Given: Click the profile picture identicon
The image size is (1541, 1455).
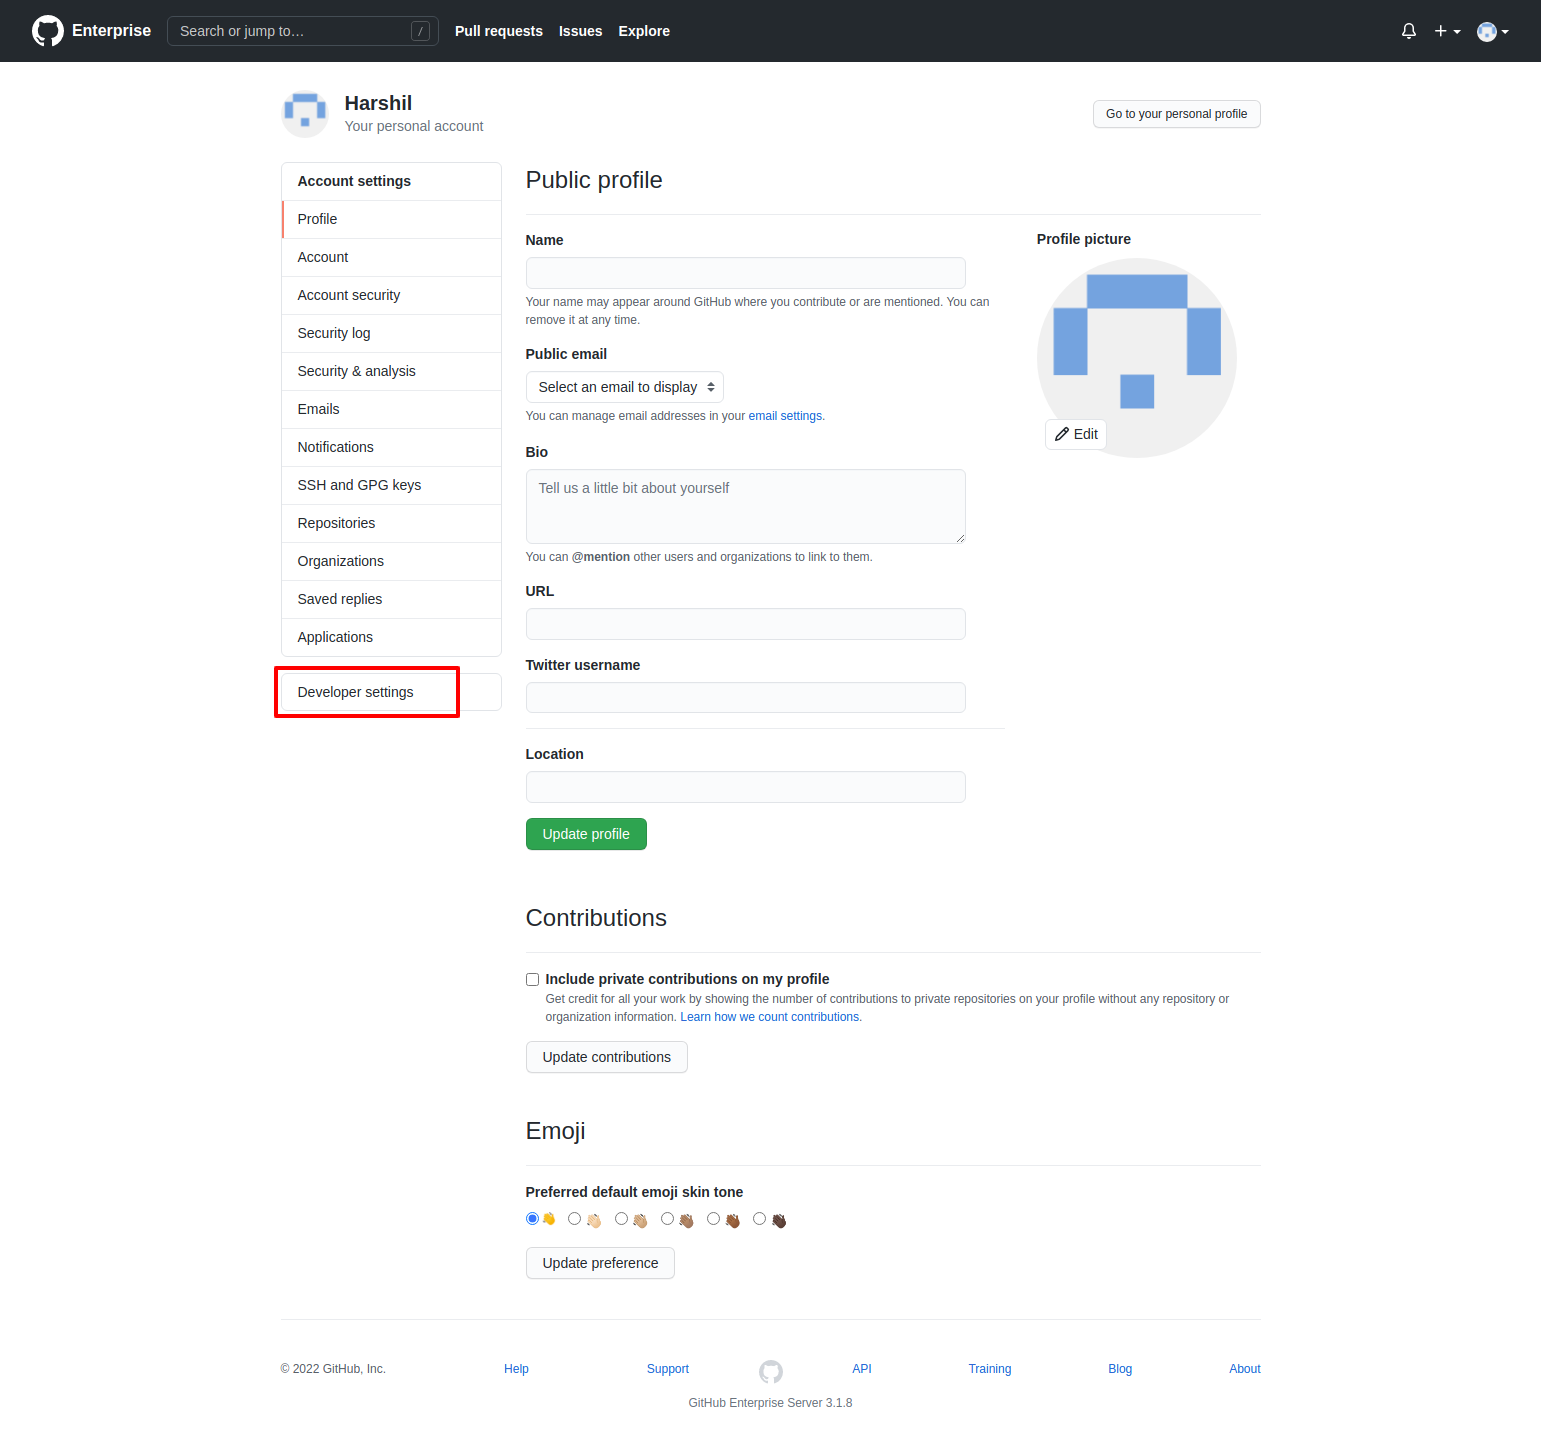Looking at the screenshot, I should coord(1137,358).
